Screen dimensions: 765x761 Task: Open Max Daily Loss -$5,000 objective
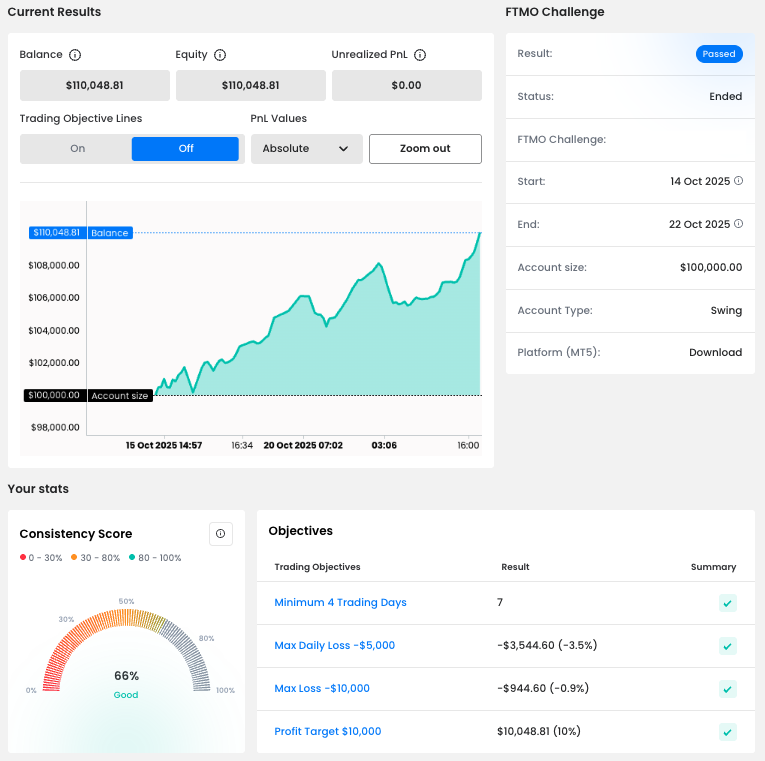334,646
